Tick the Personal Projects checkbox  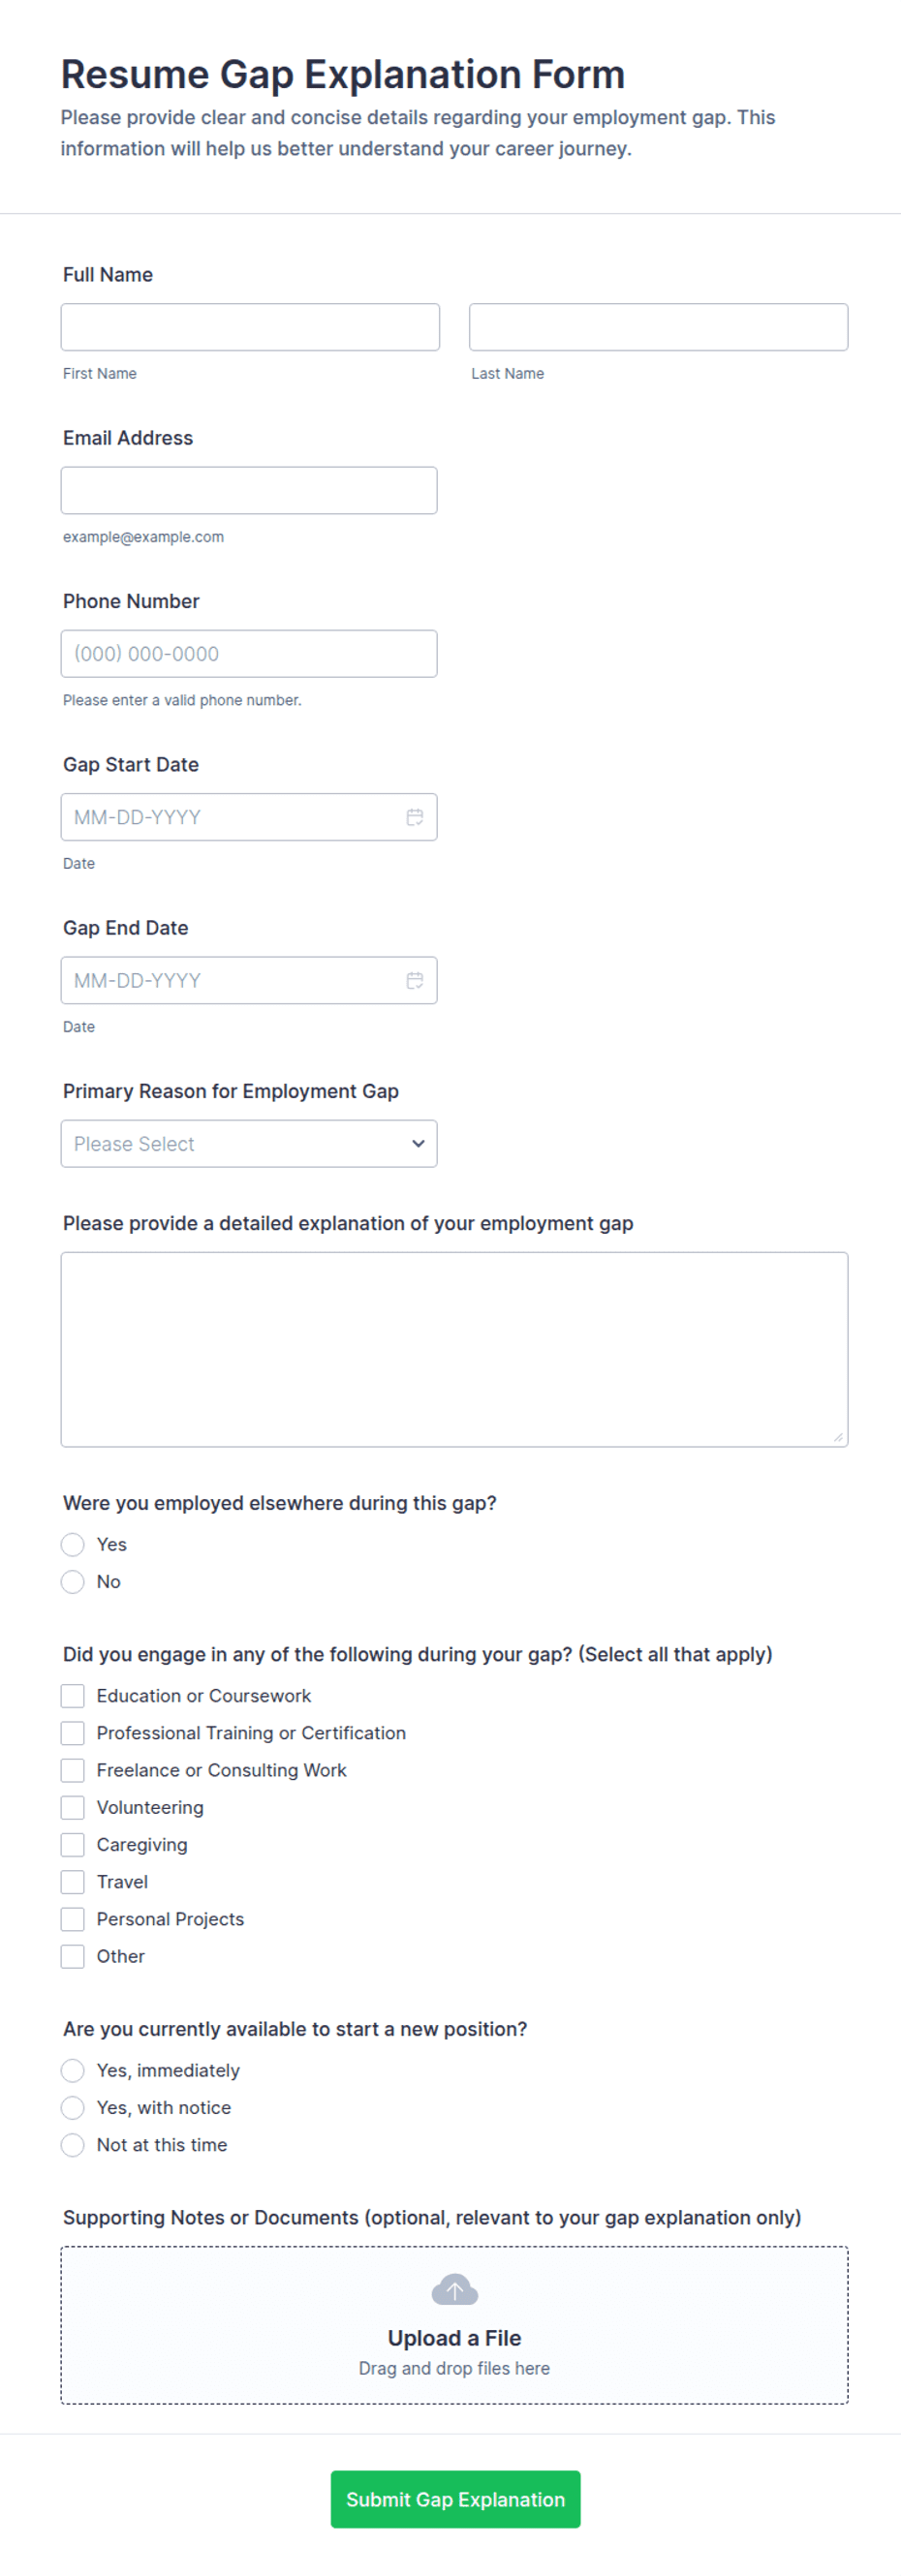coord(72,1919)
